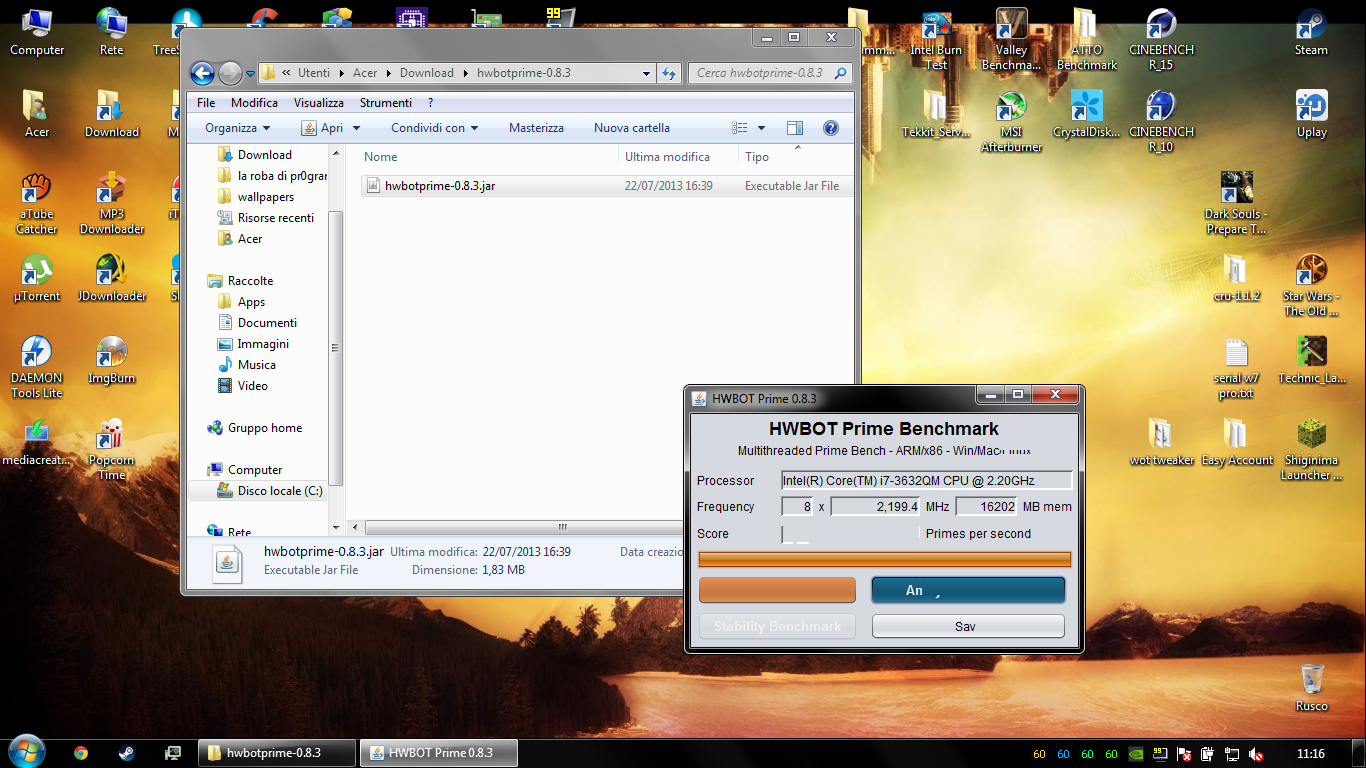
Task: Open the Organizza dropdown menu
Action: point(237,128)
